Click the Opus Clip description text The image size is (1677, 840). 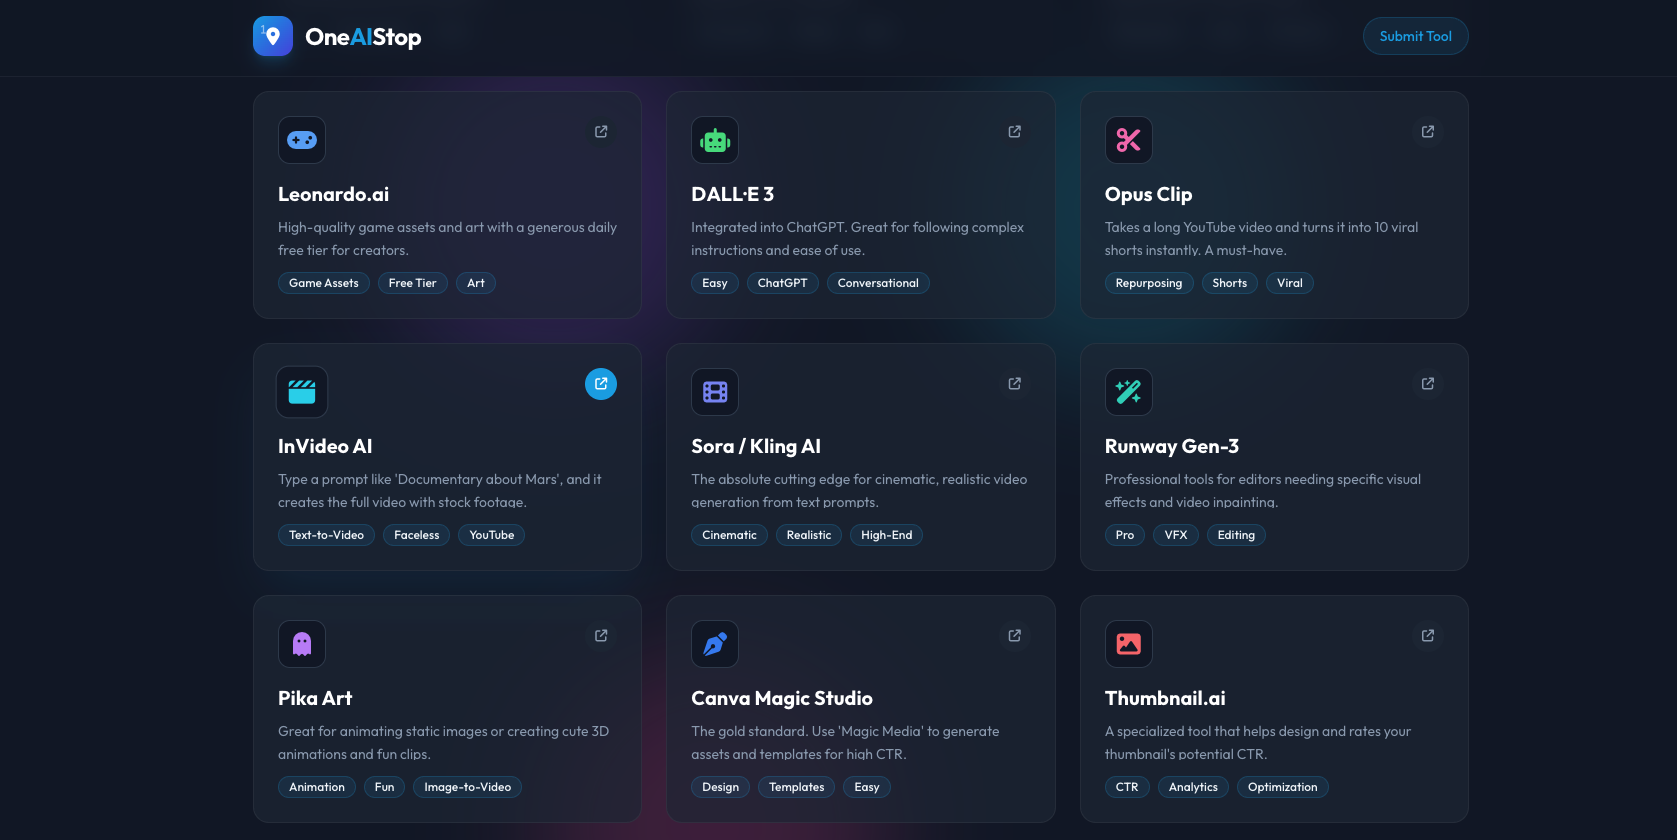pyautogui.click(x=1262, y=239)
